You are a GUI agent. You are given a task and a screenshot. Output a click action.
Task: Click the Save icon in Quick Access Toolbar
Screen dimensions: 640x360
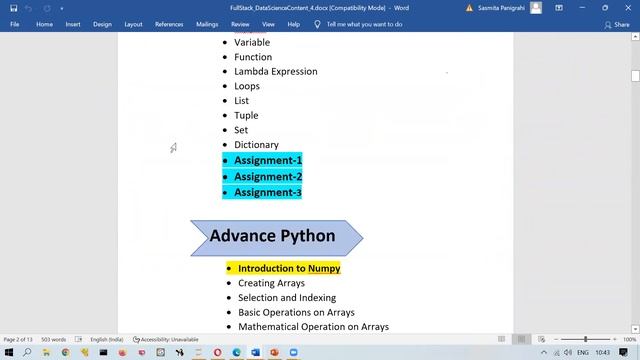(13, 8)
